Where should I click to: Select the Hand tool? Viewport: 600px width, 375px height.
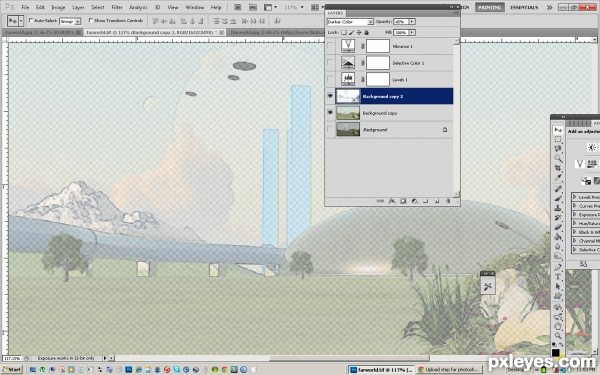(558, 326)
